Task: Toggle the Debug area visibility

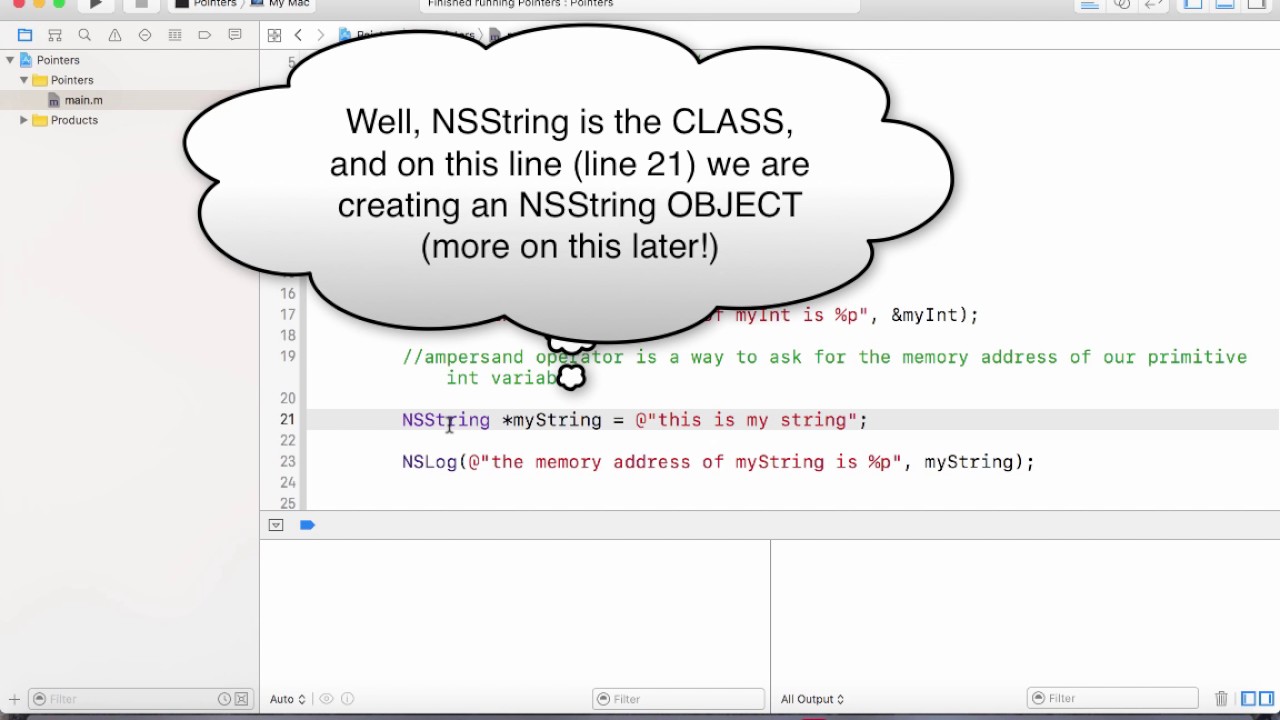Action: click(1225, 4)
